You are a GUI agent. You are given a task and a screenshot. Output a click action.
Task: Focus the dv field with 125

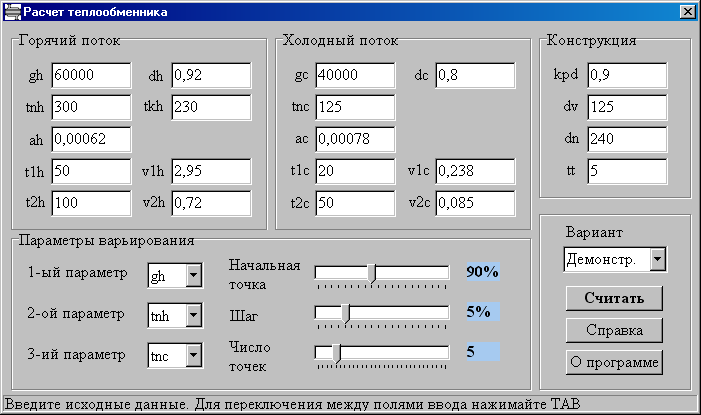click(627, 107)
